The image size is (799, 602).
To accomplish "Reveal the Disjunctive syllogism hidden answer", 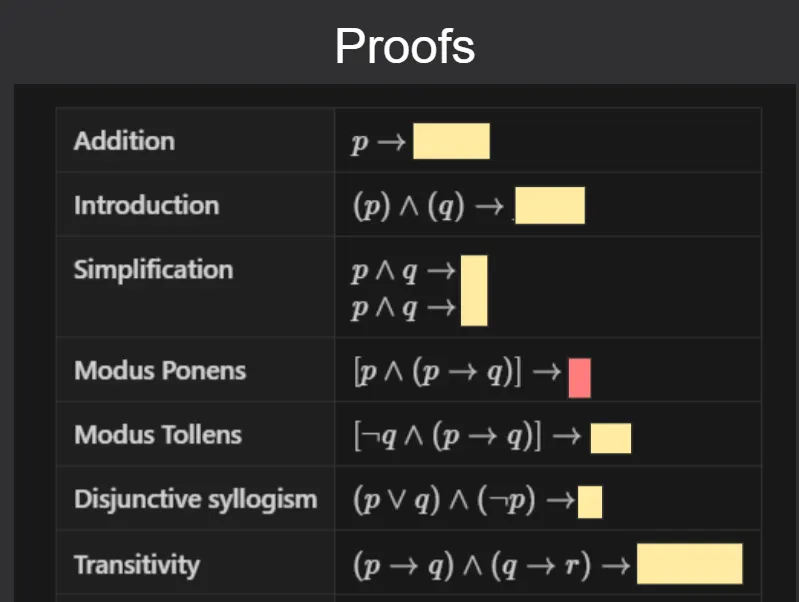I will point(590,501).
